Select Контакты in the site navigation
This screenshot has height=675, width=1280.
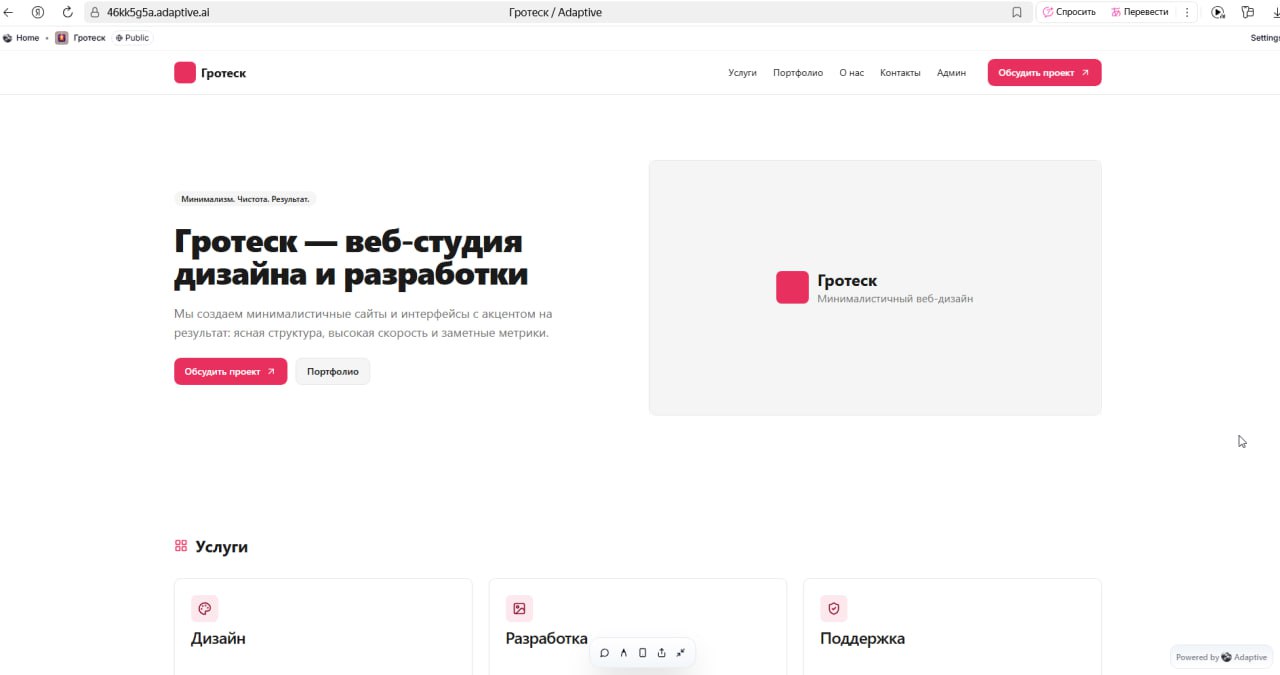click(x=900, y=73)
